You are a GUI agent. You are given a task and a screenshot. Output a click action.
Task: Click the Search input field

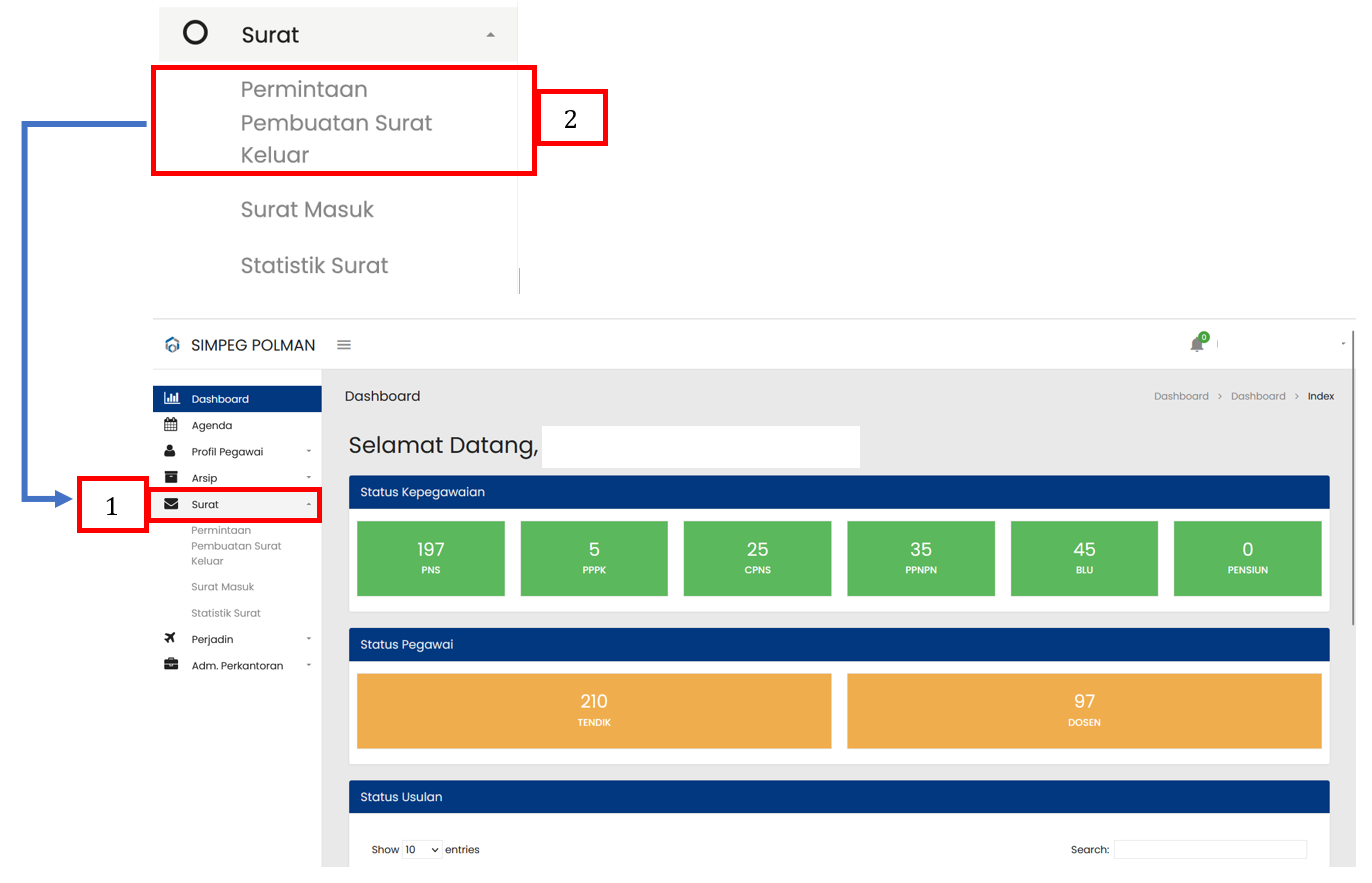(1210, 850)
